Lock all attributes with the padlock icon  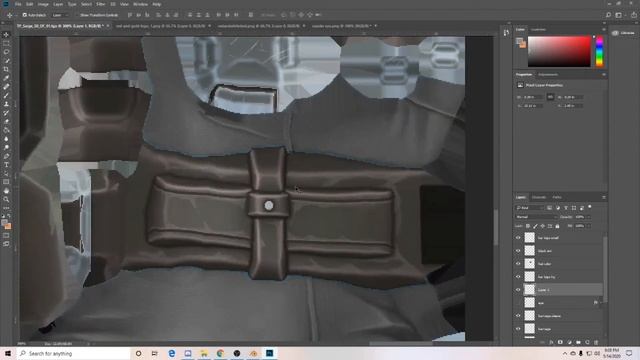pyautogui.click(x=558, y=226)
